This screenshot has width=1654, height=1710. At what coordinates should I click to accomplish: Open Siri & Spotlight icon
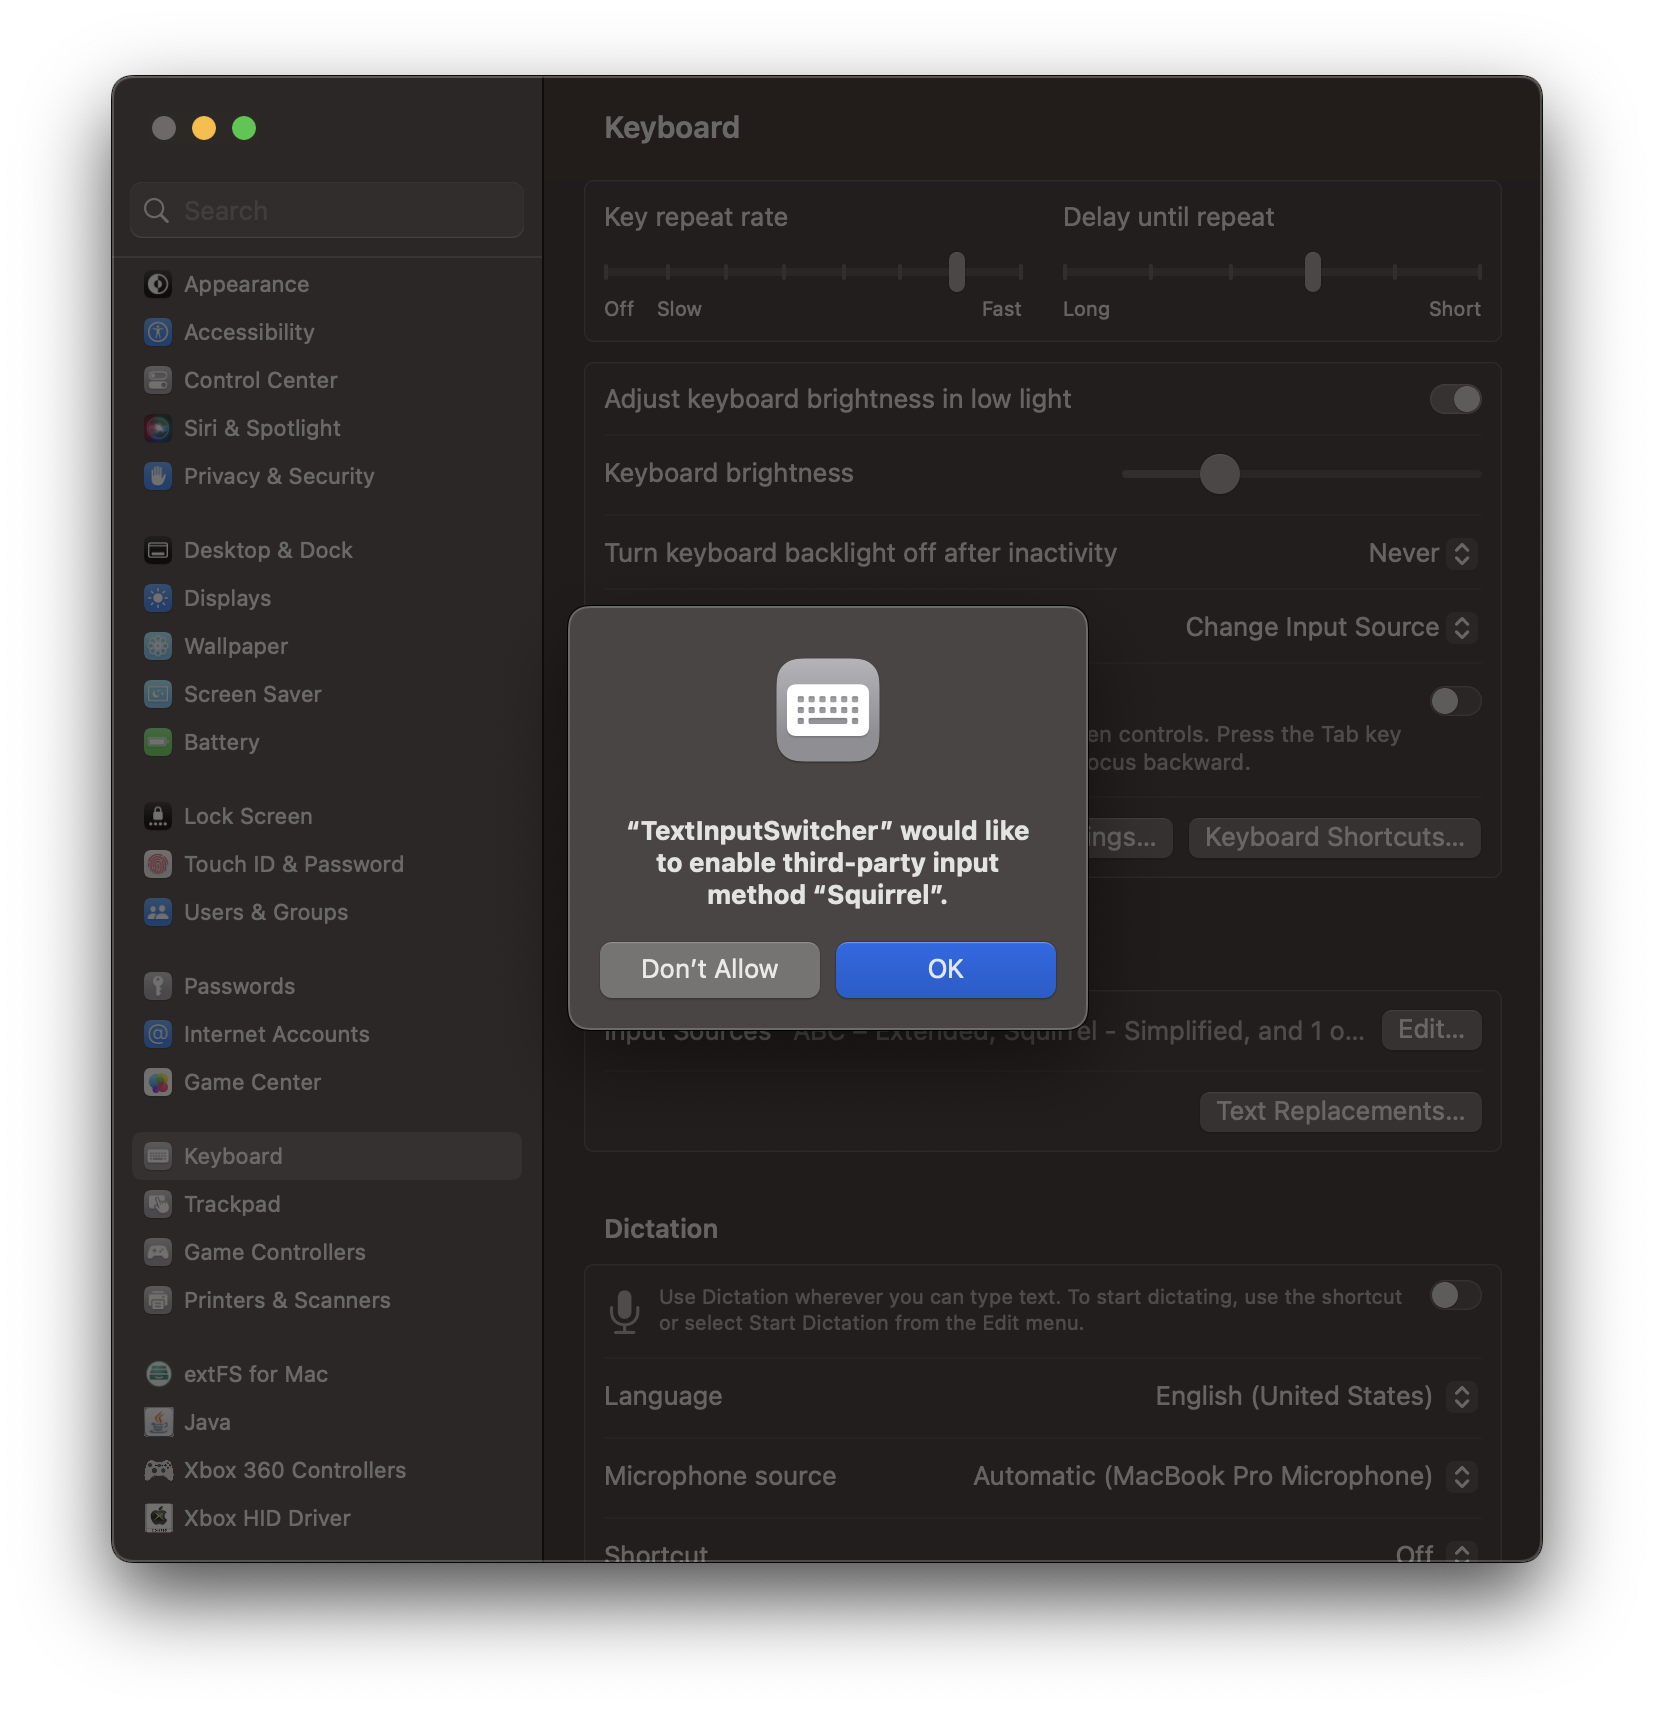click(158, 429)
